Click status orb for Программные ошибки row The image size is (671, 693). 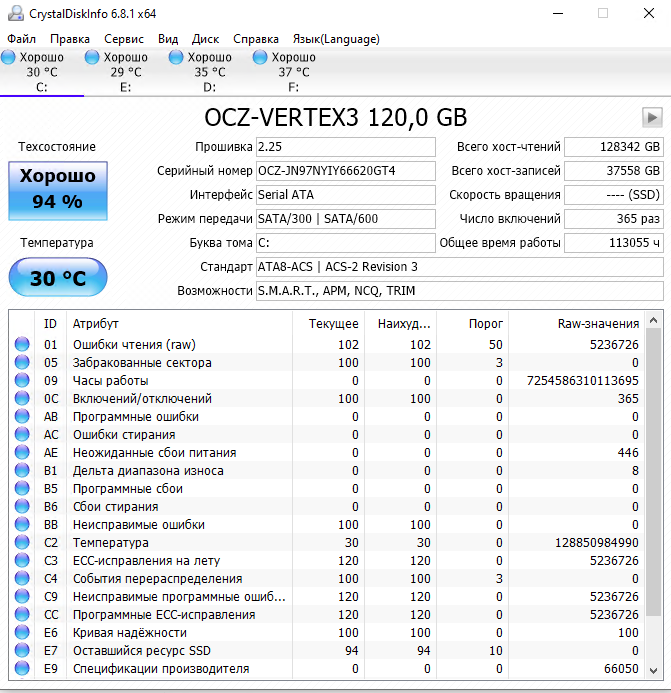click(x=22, y=416)
